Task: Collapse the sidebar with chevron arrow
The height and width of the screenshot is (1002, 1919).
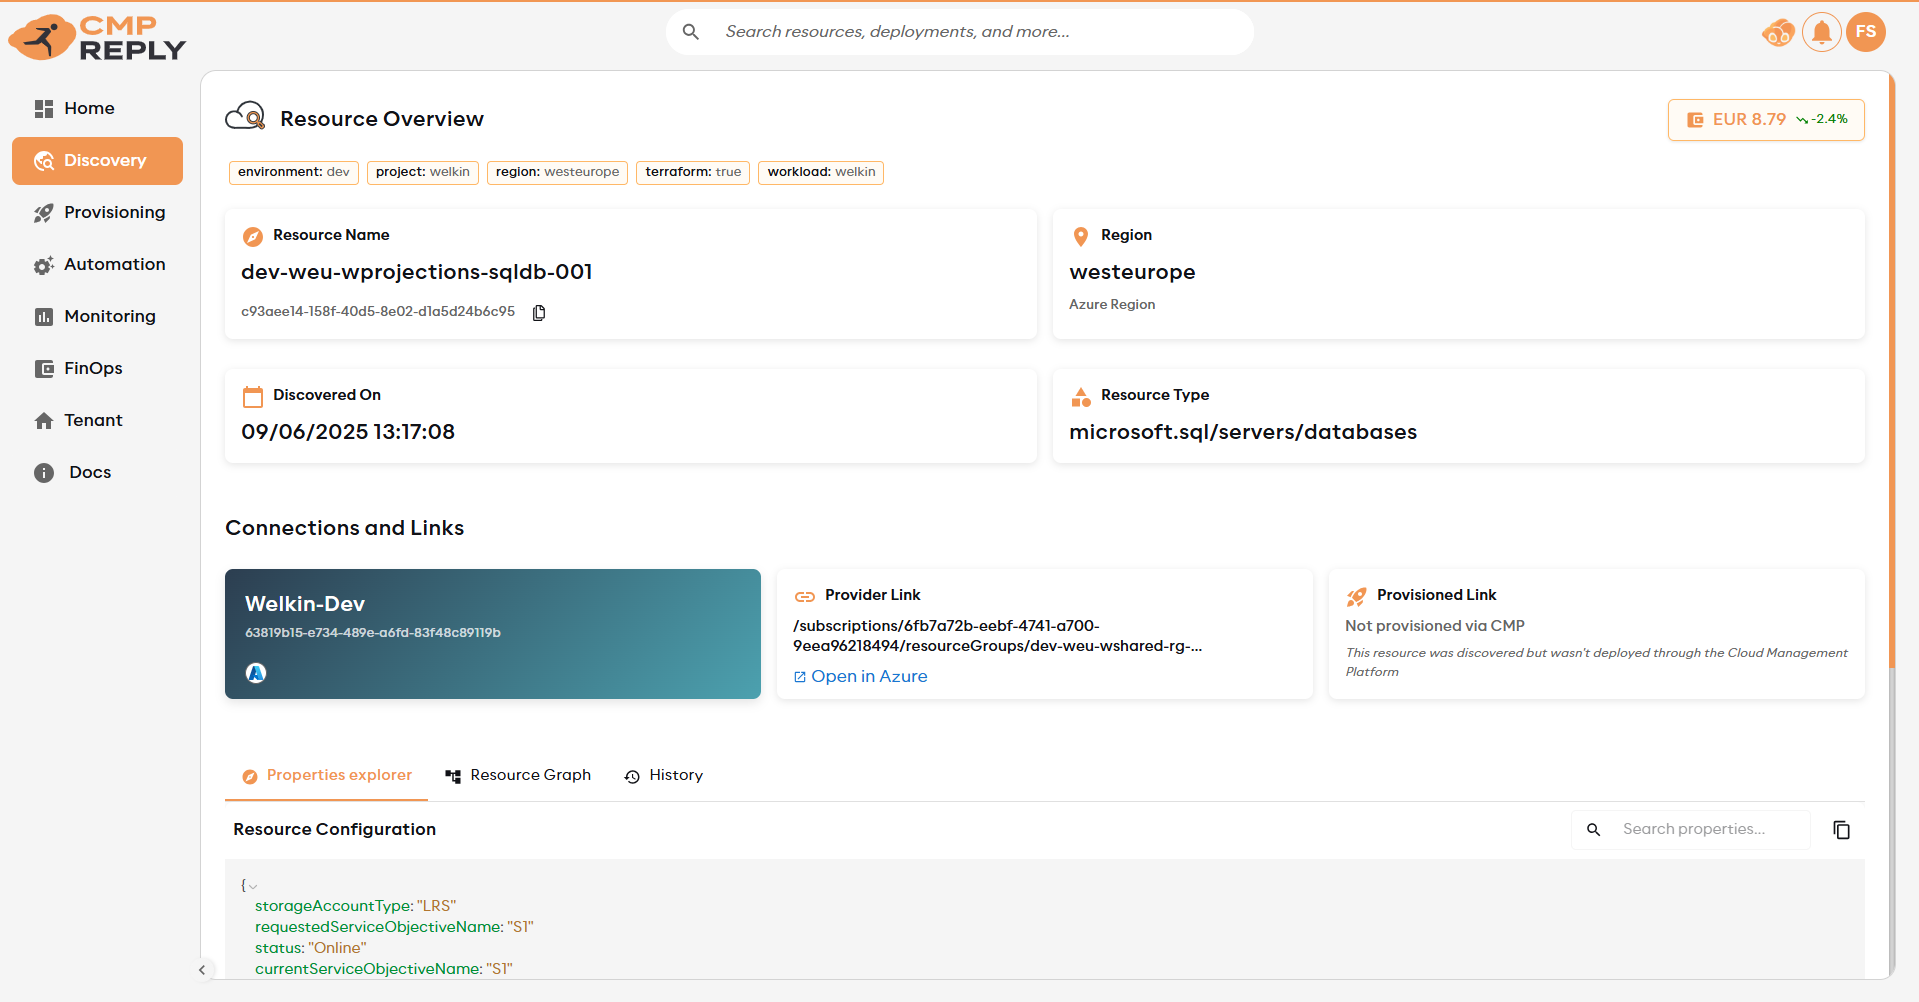Action: tap(202, 970)
